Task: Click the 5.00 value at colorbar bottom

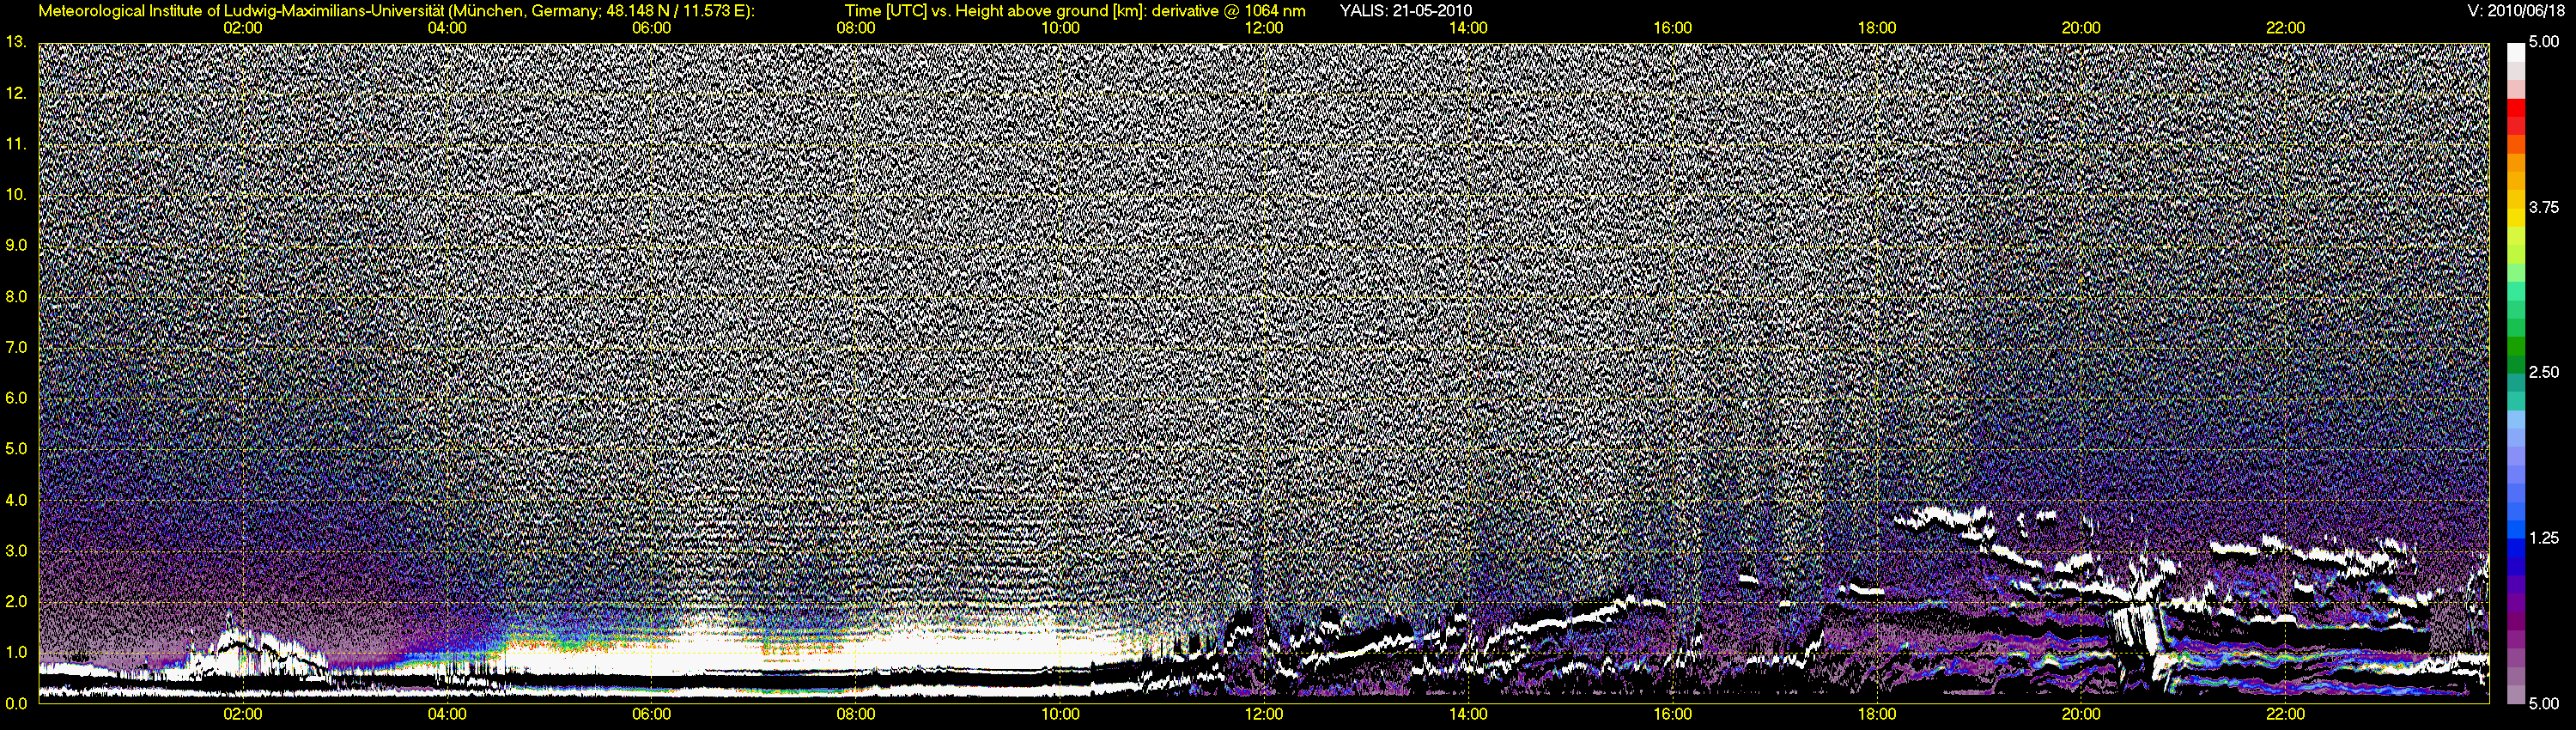Action: (x=2544, y=703)
